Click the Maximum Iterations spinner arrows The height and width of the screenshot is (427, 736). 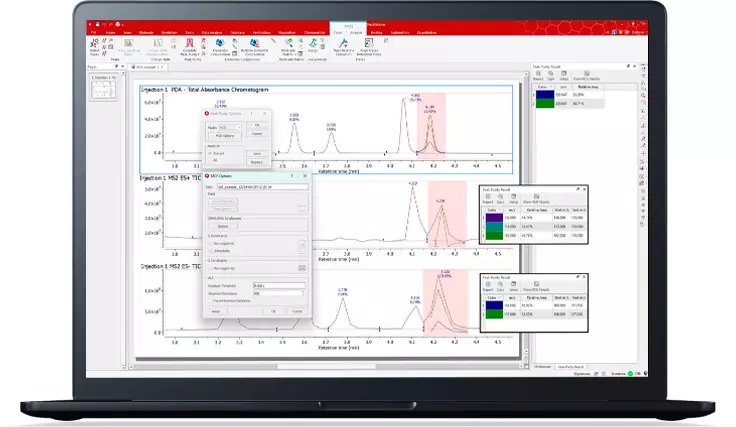[x=303, y=293]
